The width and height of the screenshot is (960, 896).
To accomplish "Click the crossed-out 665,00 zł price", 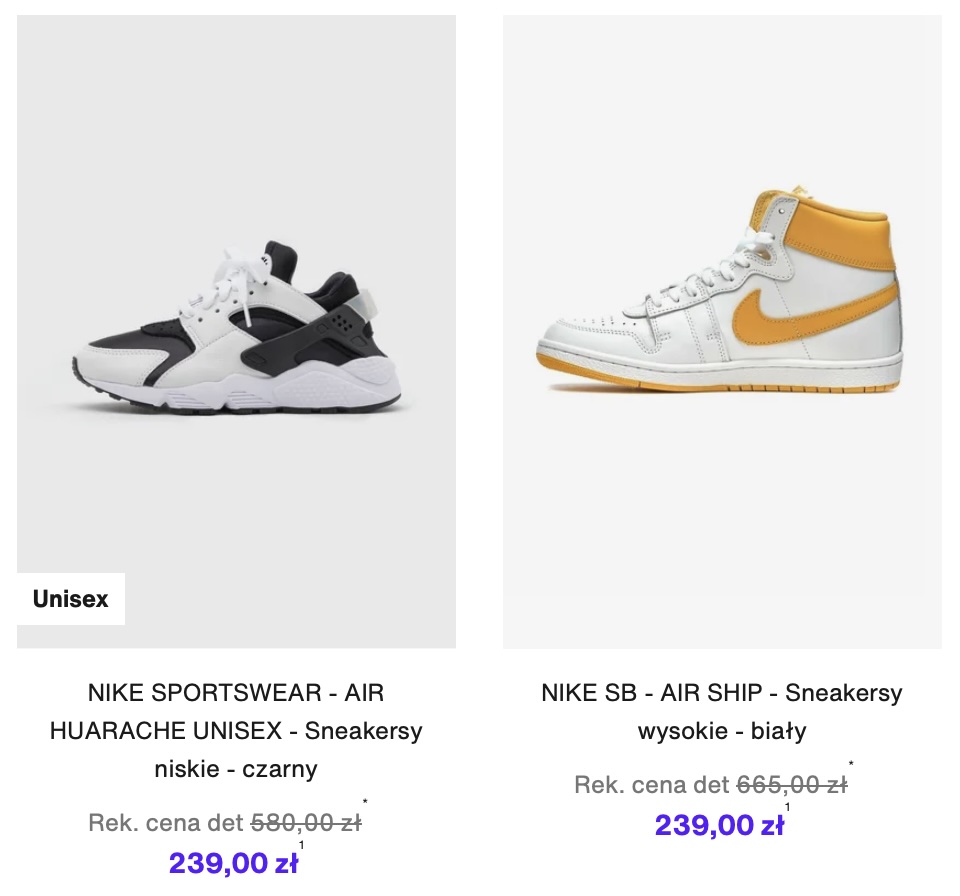I will tap(792, 785).
